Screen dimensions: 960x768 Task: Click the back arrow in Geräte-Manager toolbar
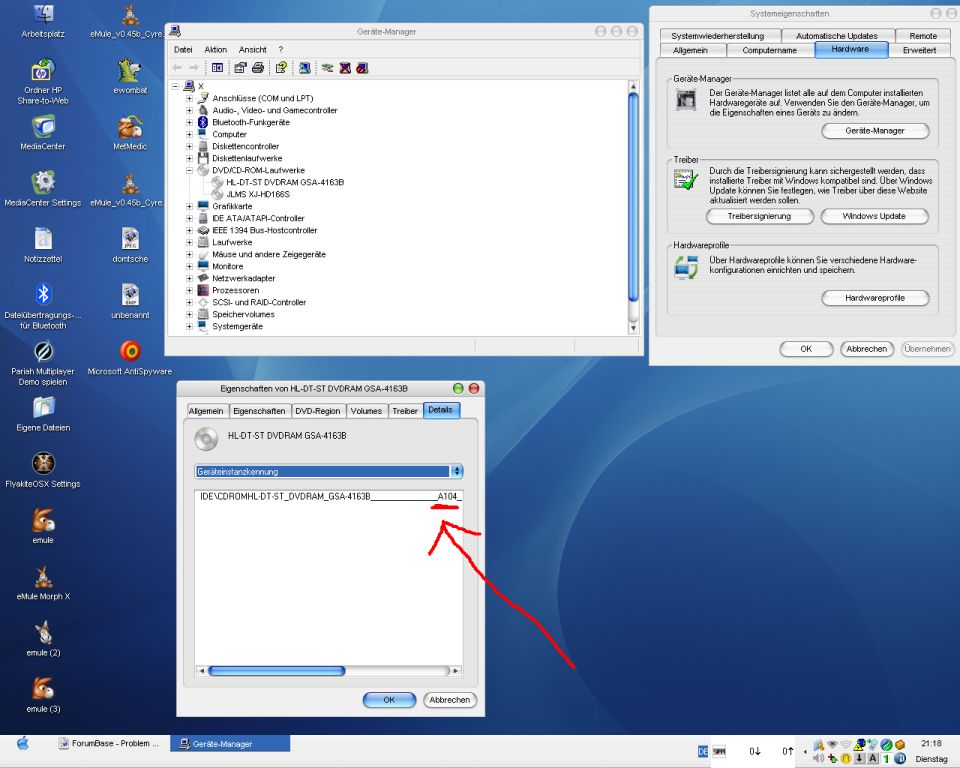(x=177, y=68)
